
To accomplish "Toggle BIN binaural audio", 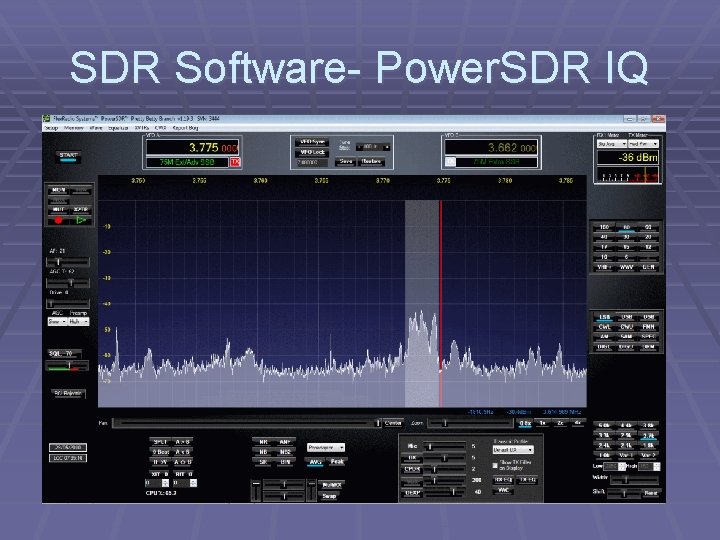I will click(285, 462).
